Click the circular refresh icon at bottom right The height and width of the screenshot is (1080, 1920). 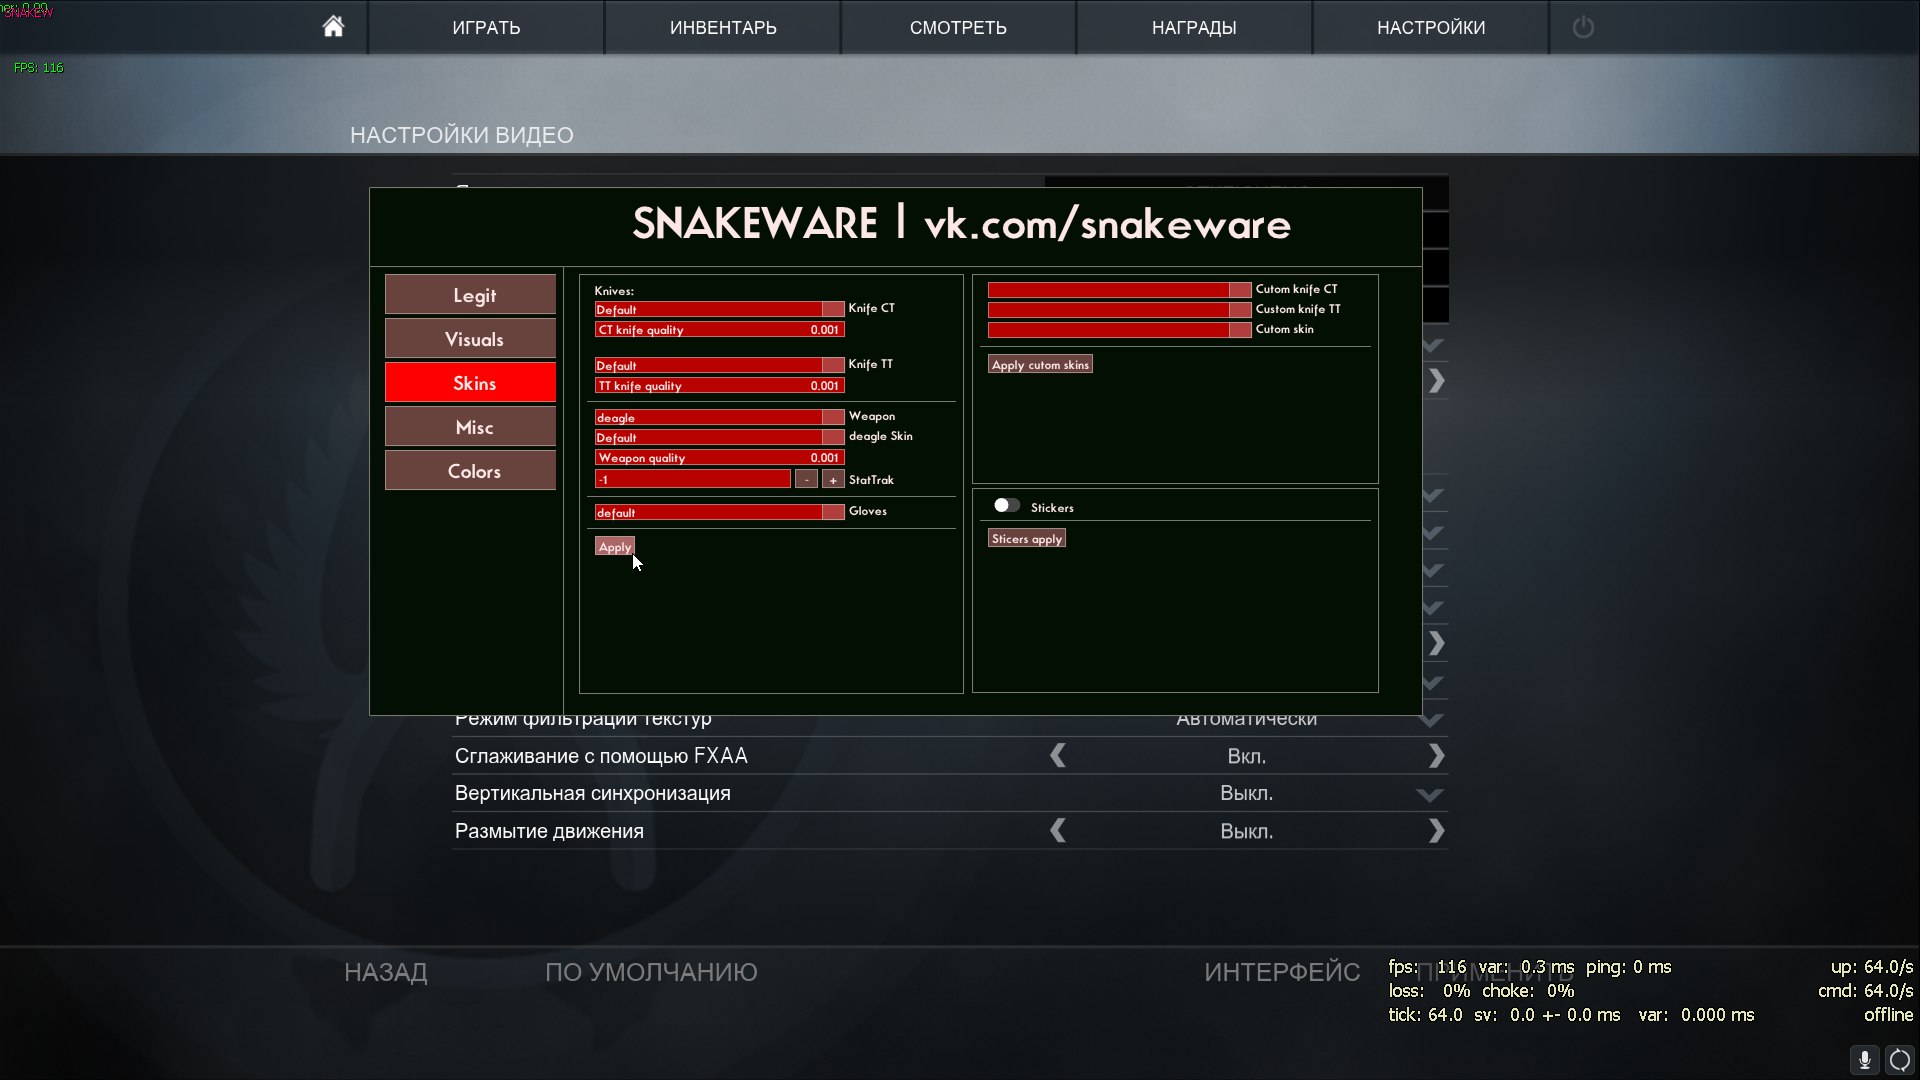coord(1900,1060)
